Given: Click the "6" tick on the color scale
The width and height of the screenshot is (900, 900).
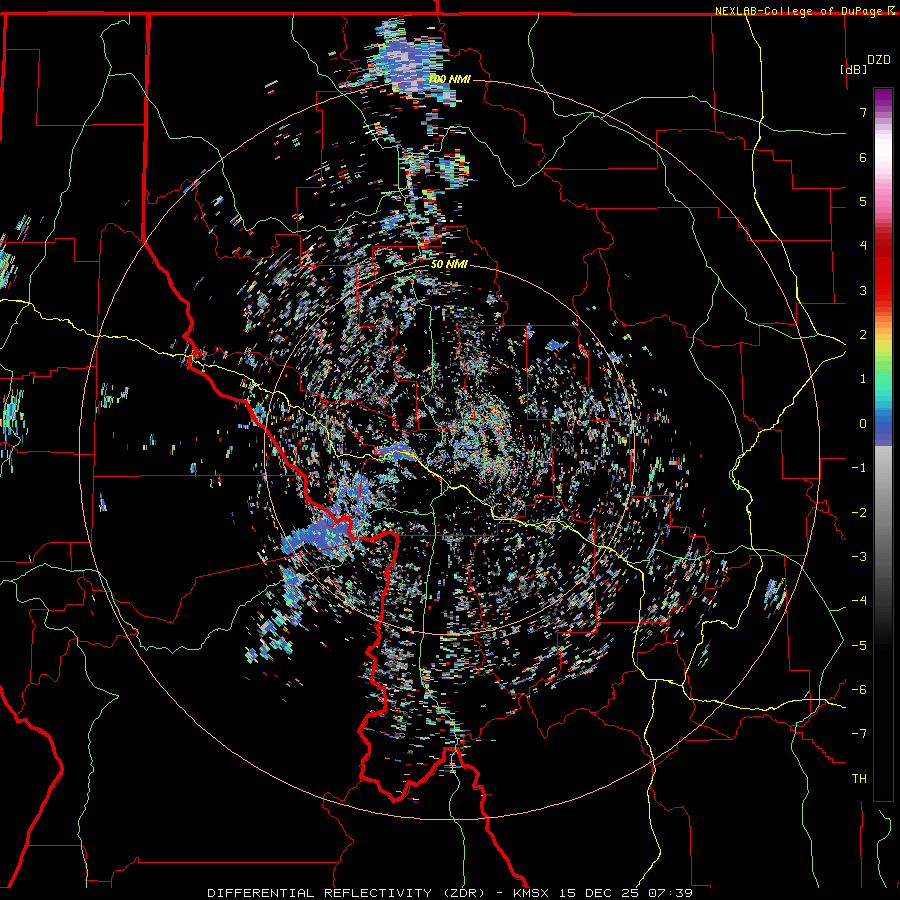Looking at the screenshot, I should [x=863, y=157].
